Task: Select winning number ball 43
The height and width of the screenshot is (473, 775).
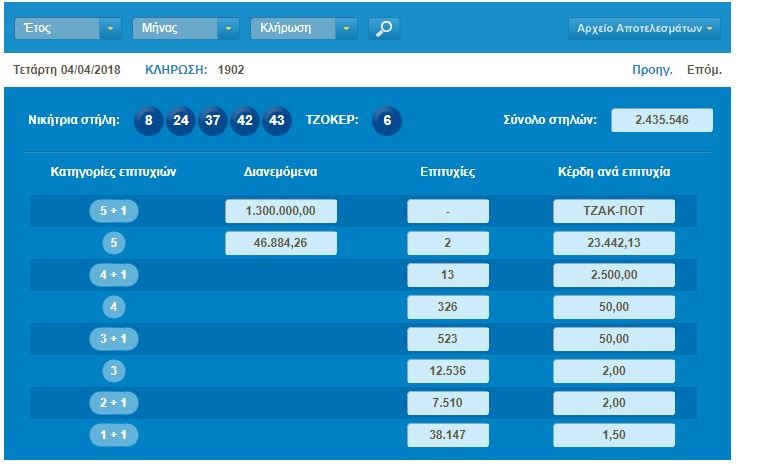Action: click(x=277, y=121)
